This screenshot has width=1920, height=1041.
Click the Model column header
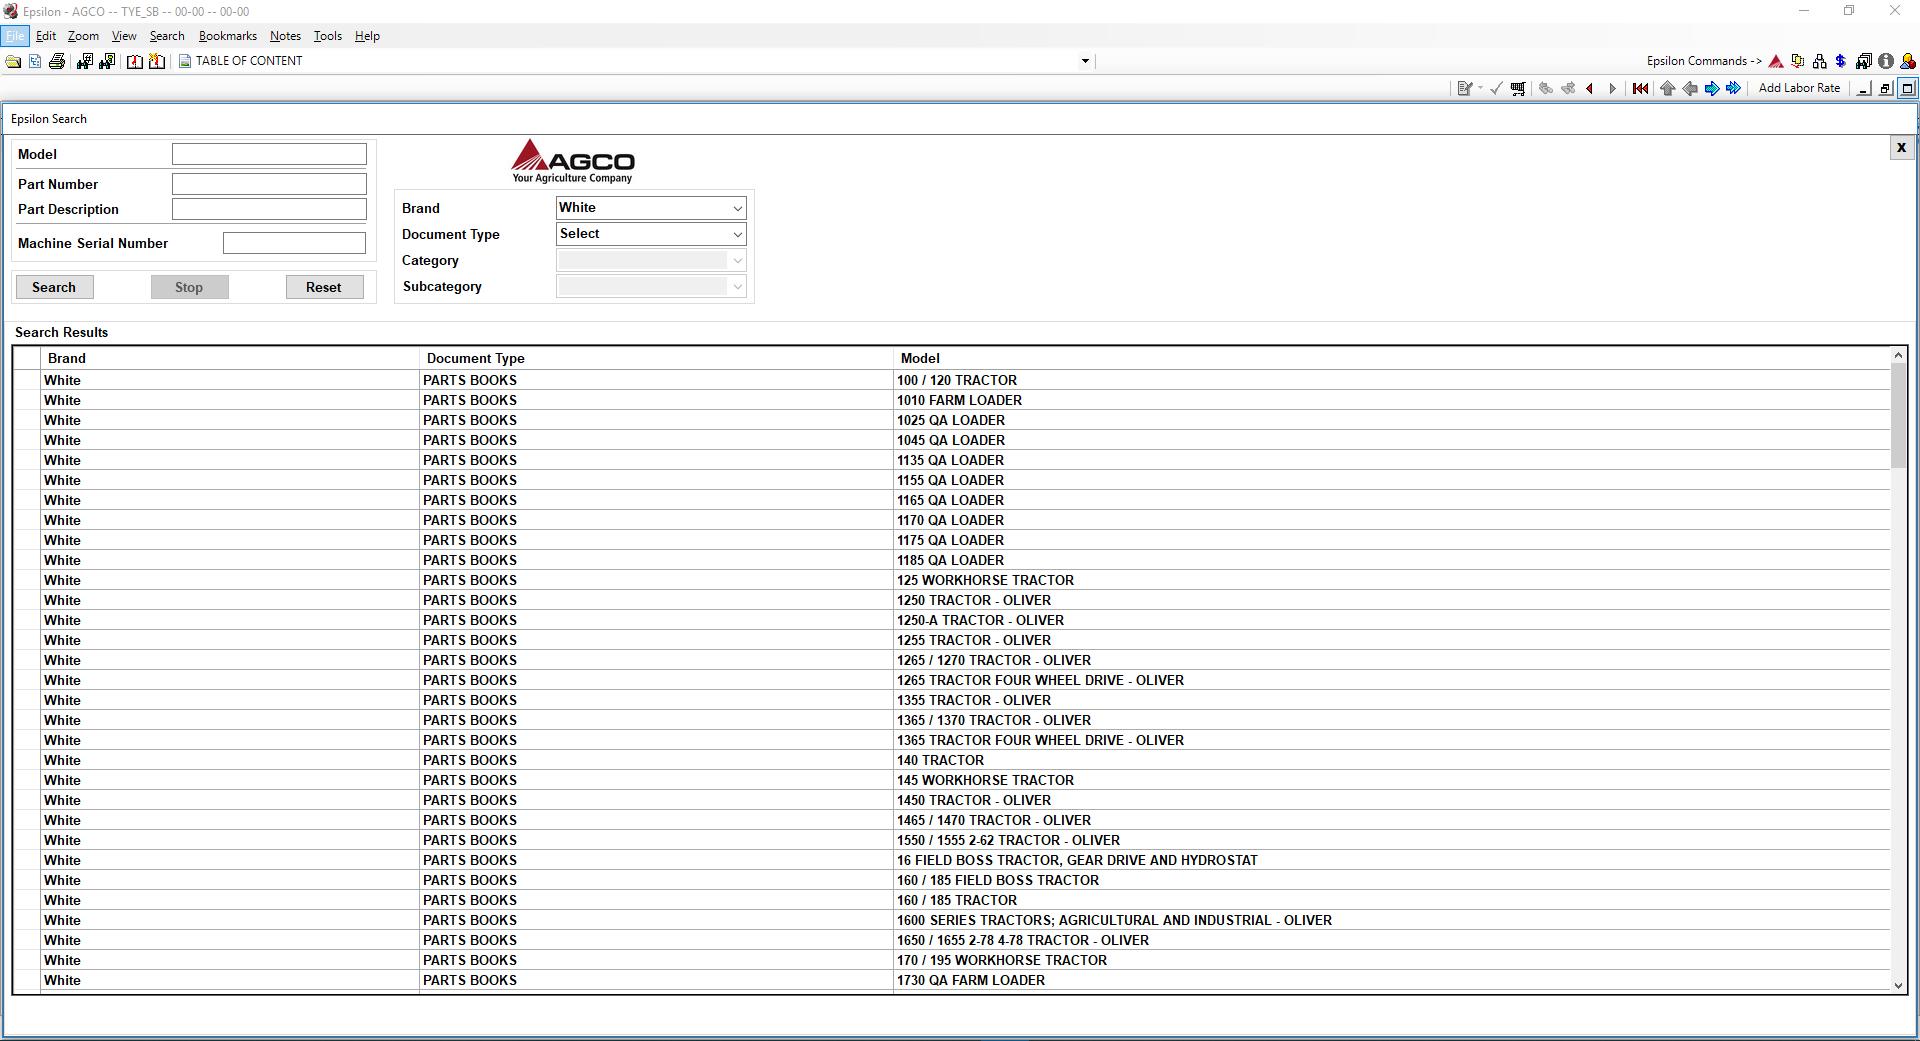pyautogui.click(x=1391, y=358)
